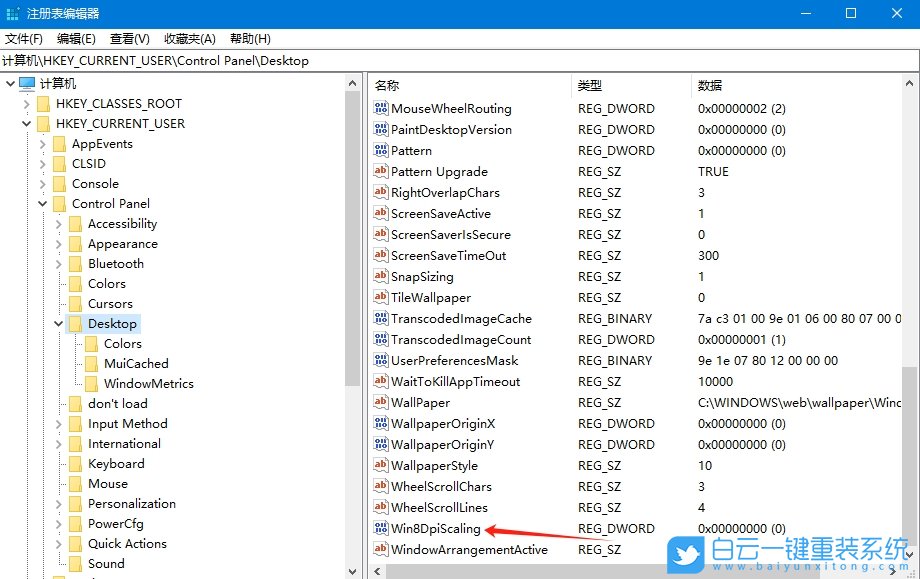This screenshot has width=920, height=579.
Task: Click the 计算机 computer icon atop the tree
Action: tap(28, 83)
